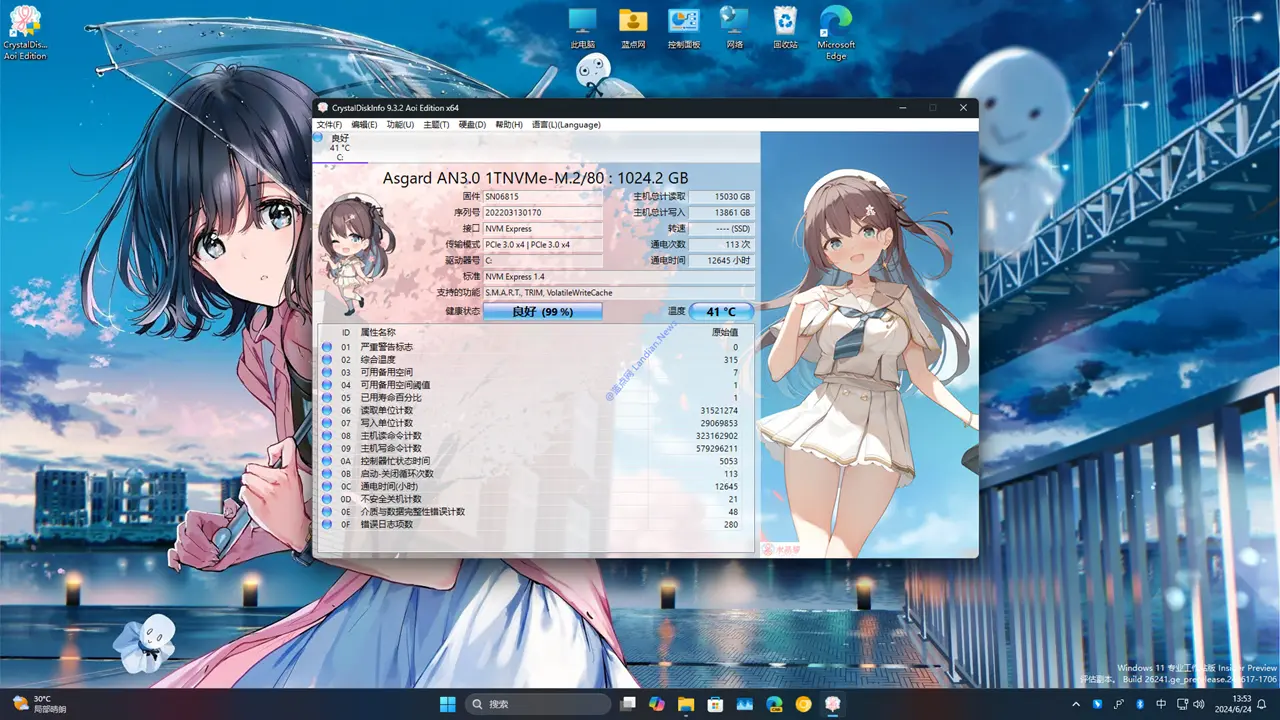The width and height of the screenshot is (1280, 720).
Task: Click the 良好 (99 %) health status button
Action: pyautogui.click(x=543, y=312)
